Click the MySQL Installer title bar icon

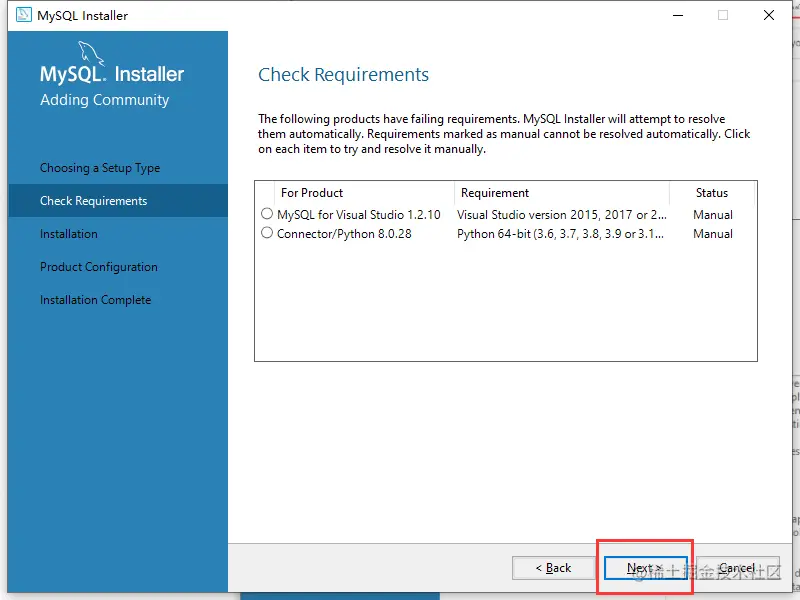click(x=23, y=15)
